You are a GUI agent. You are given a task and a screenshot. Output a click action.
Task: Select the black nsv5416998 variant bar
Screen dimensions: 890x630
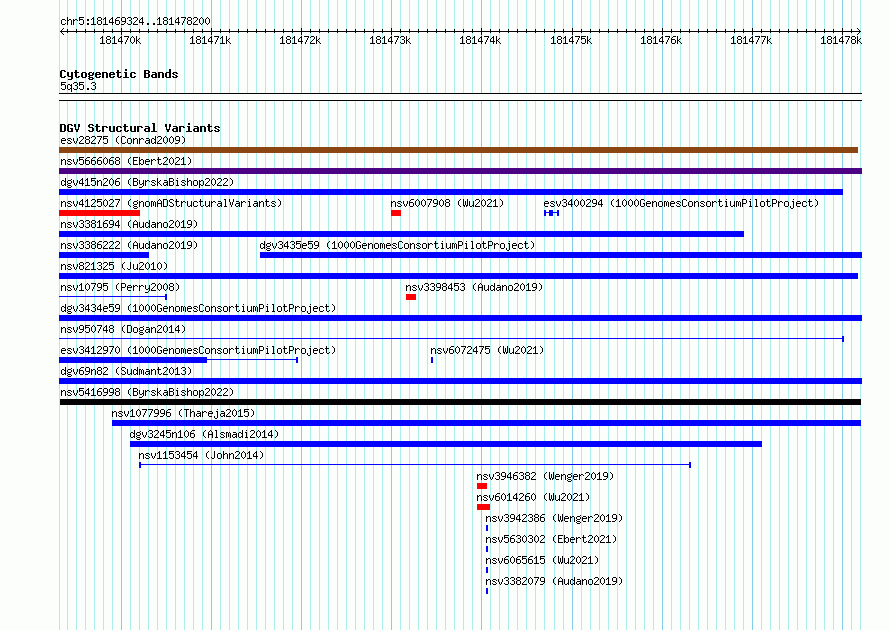(x=460, y=402)
